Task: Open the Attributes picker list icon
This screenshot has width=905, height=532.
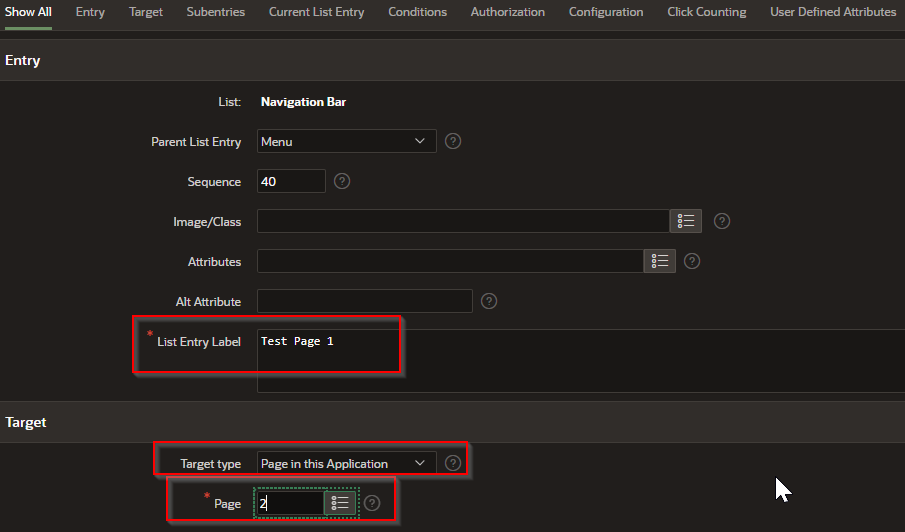Action: pos(660,261)
